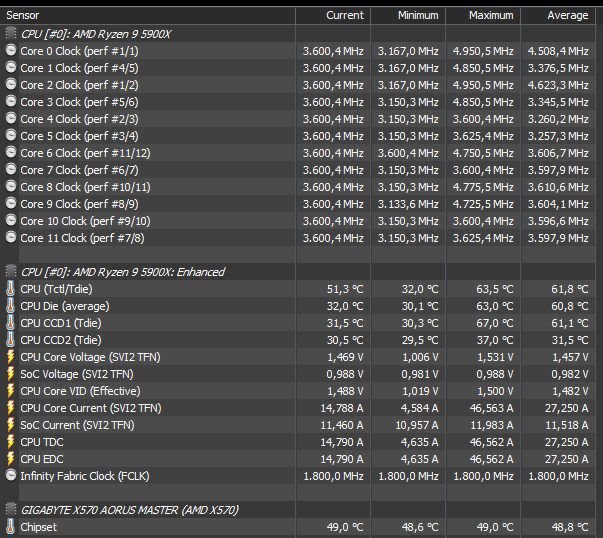Click chip icon beside the Enhanced CPU group
This screenshot has width=603, height=538.
(11, 271)
